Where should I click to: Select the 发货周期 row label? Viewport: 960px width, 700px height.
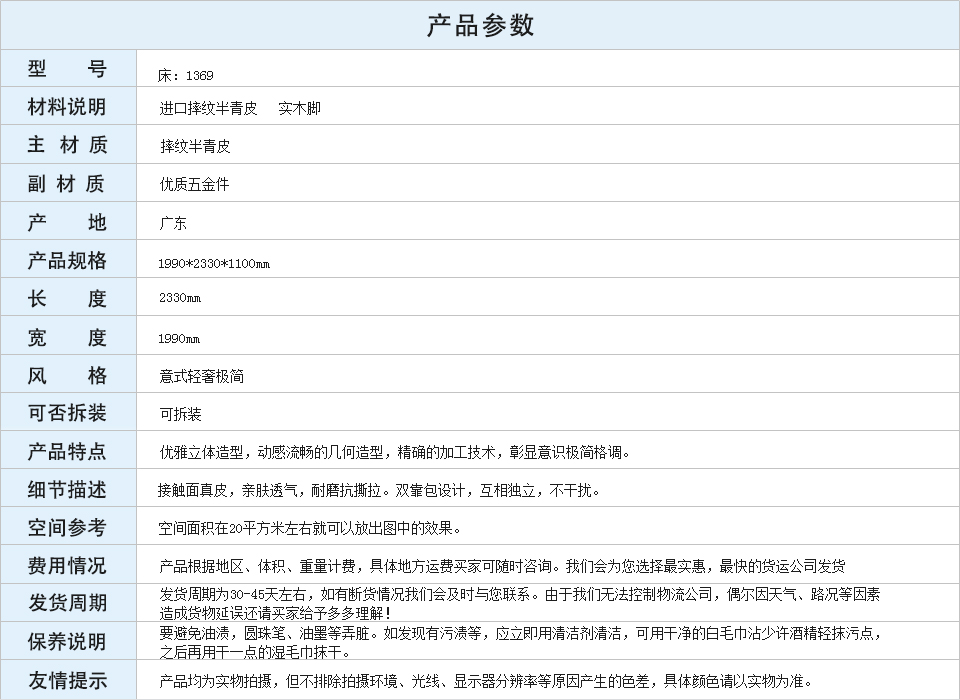click(67, 603)
